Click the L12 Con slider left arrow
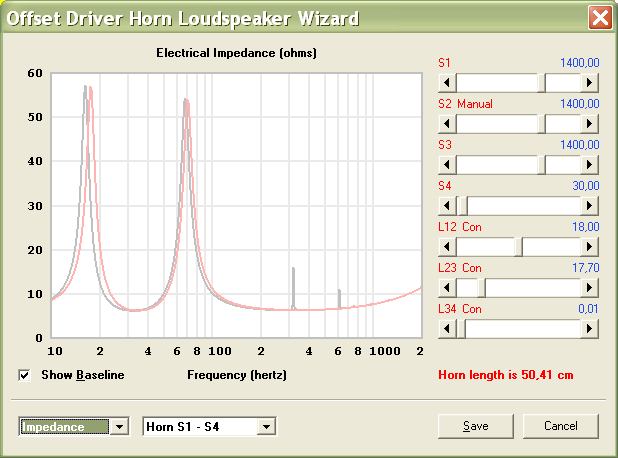 pyautogui.click(x=447, y=247)
